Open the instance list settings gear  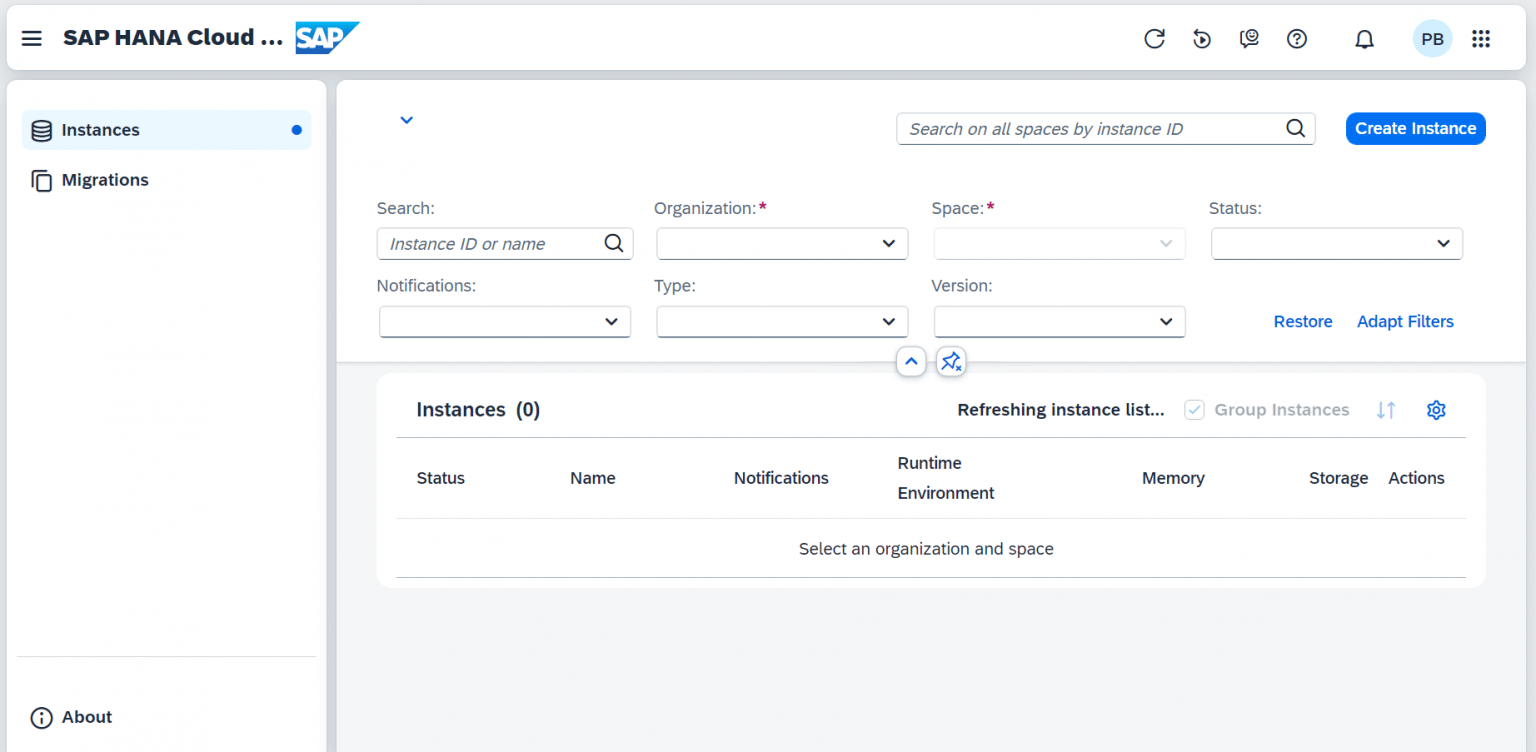[x=1436, y=410]
